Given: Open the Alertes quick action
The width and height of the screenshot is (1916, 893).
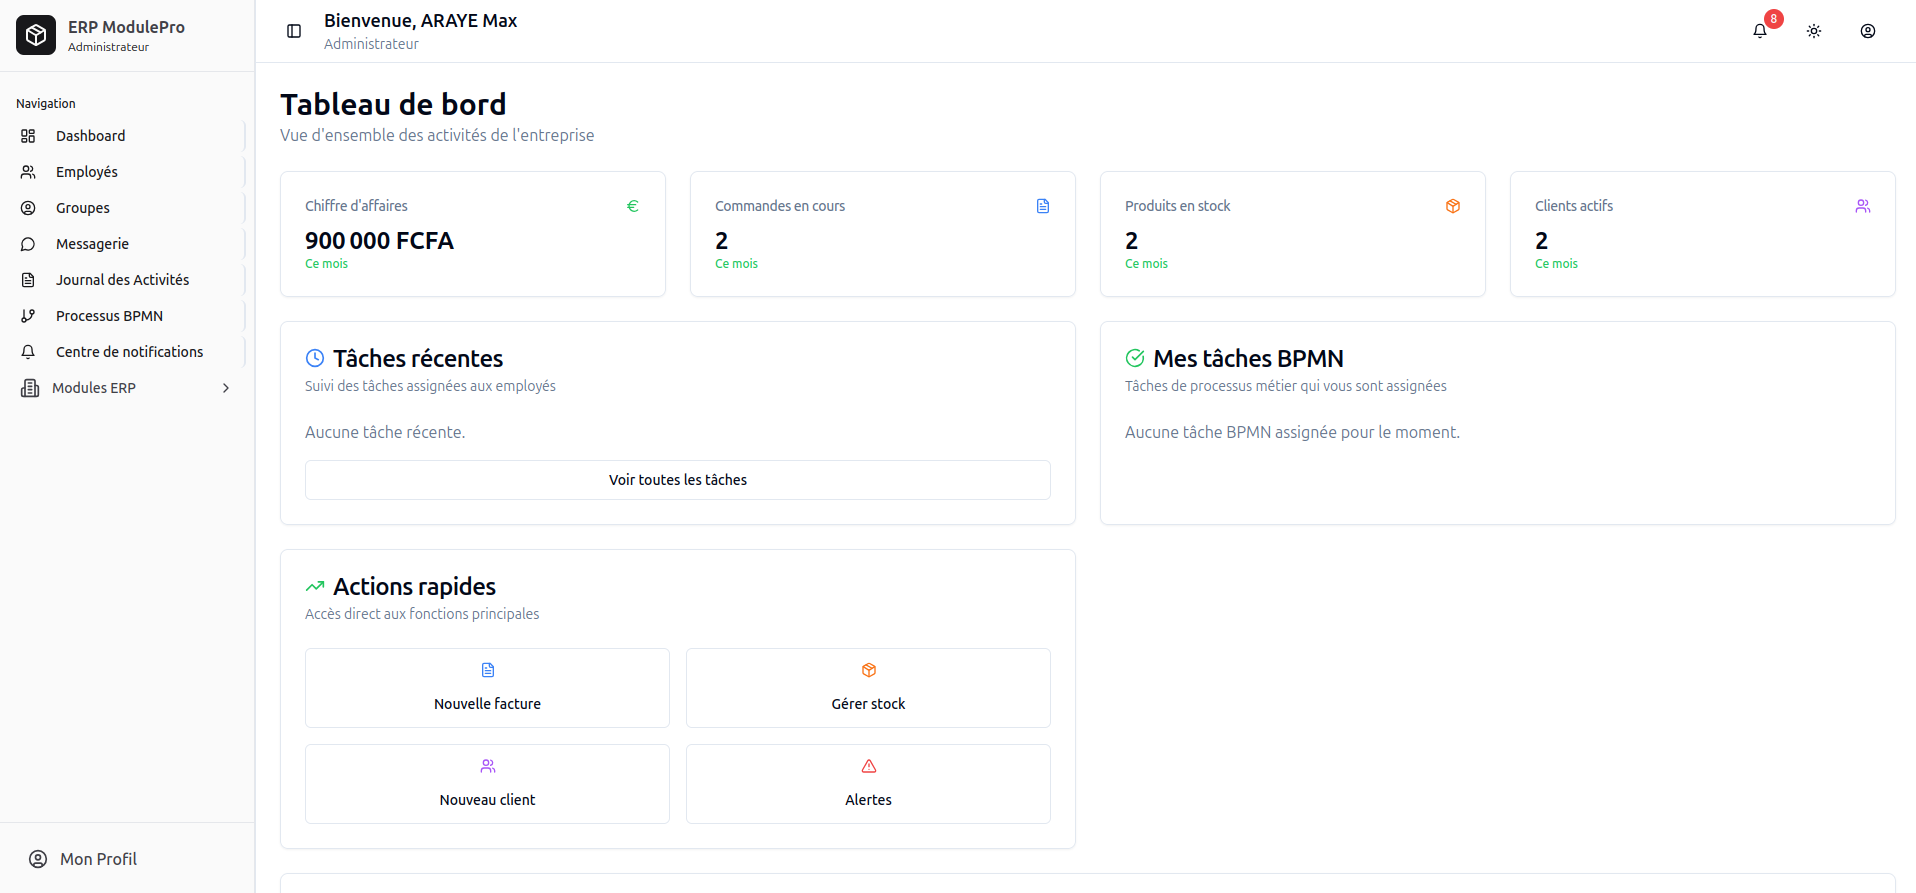Looking at the screenshot, I should coord(868,784).
